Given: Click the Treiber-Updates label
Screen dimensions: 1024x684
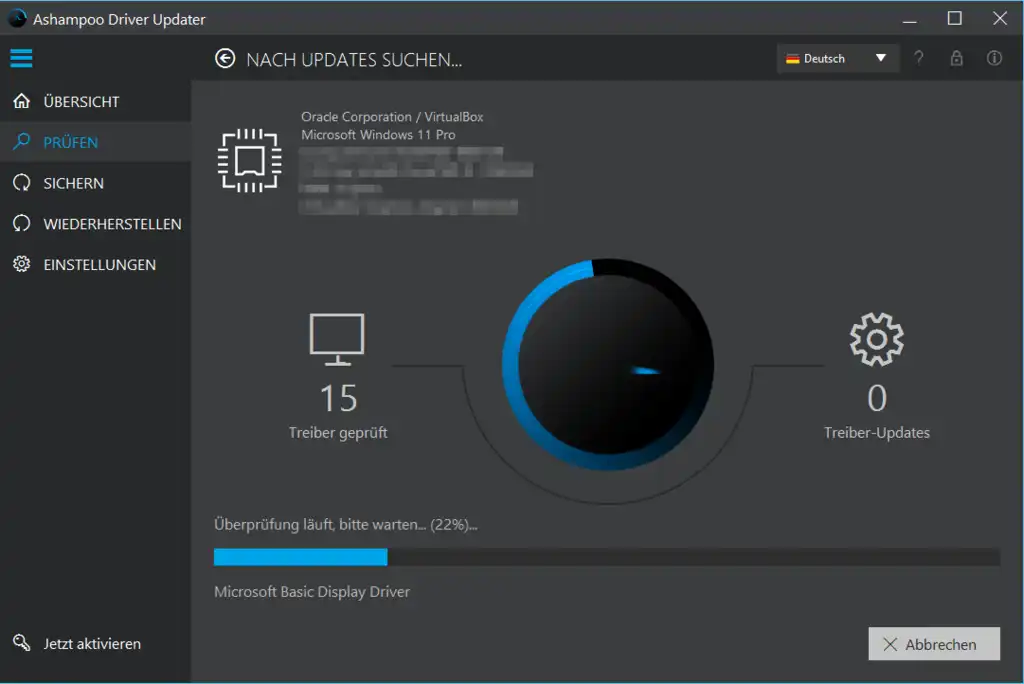Looking at the screenshot, I should (877, 432).
